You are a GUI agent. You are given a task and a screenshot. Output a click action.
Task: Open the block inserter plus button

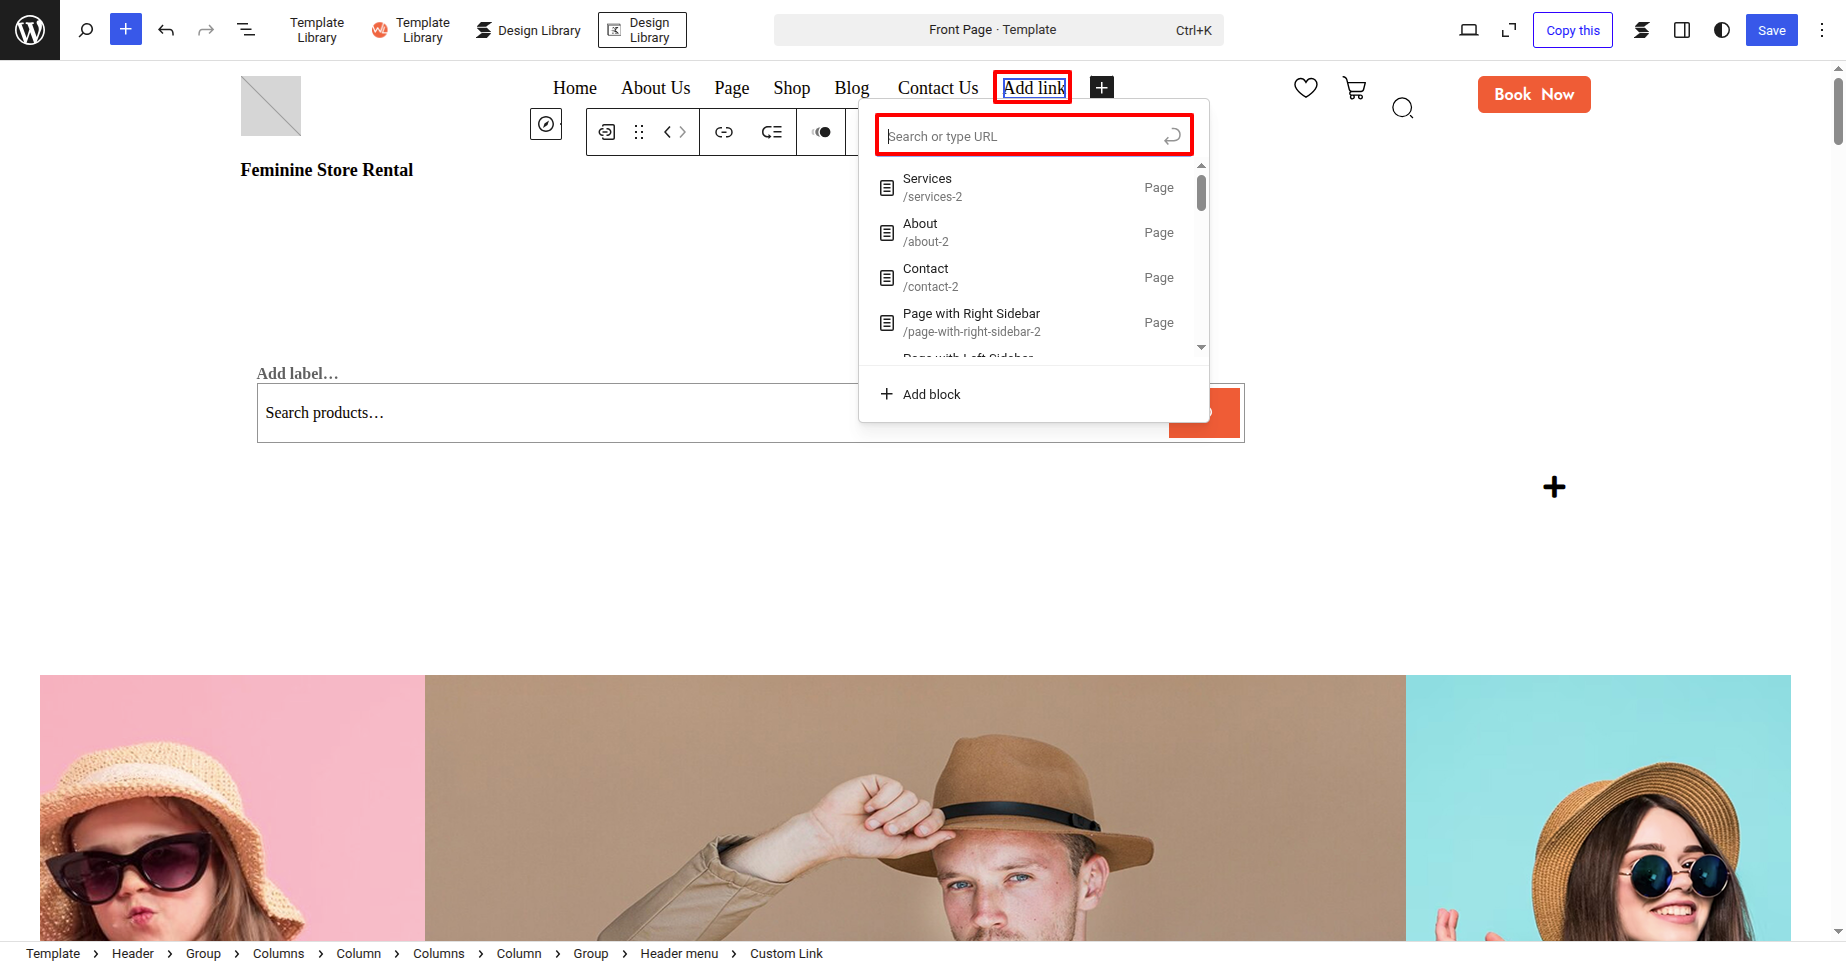click(x=125, y=30)
